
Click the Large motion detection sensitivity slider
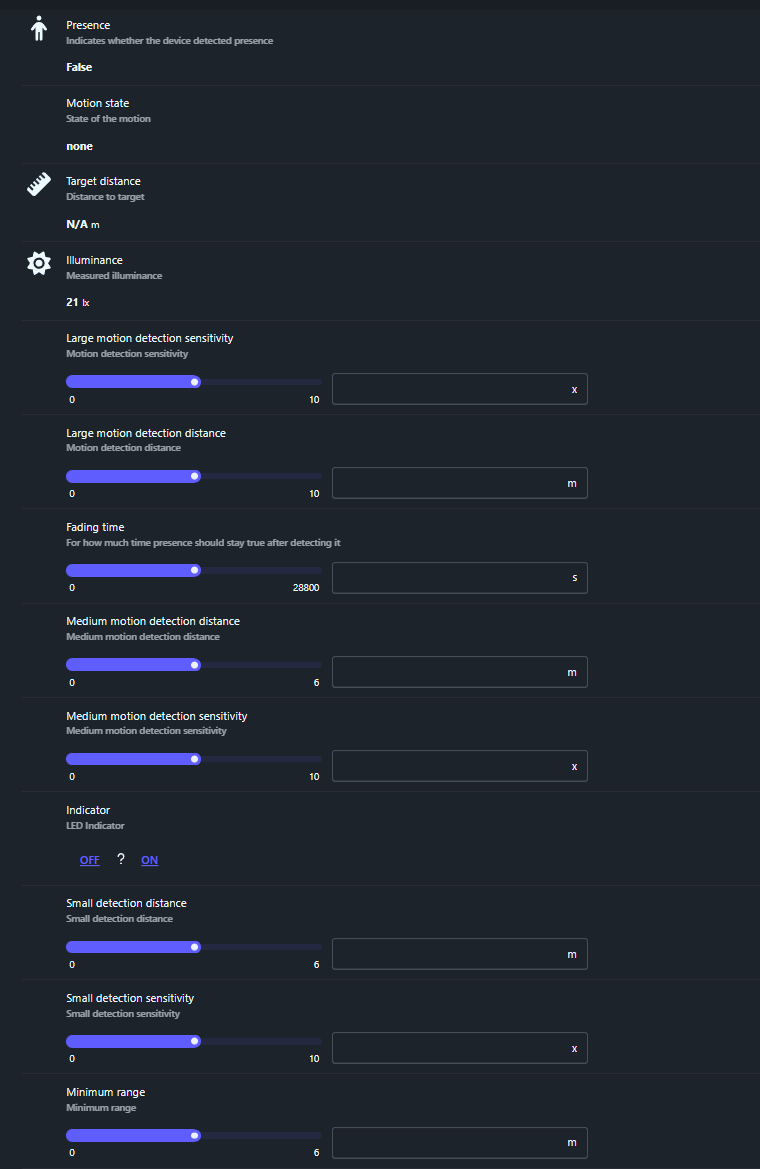(x=194, y=382)
